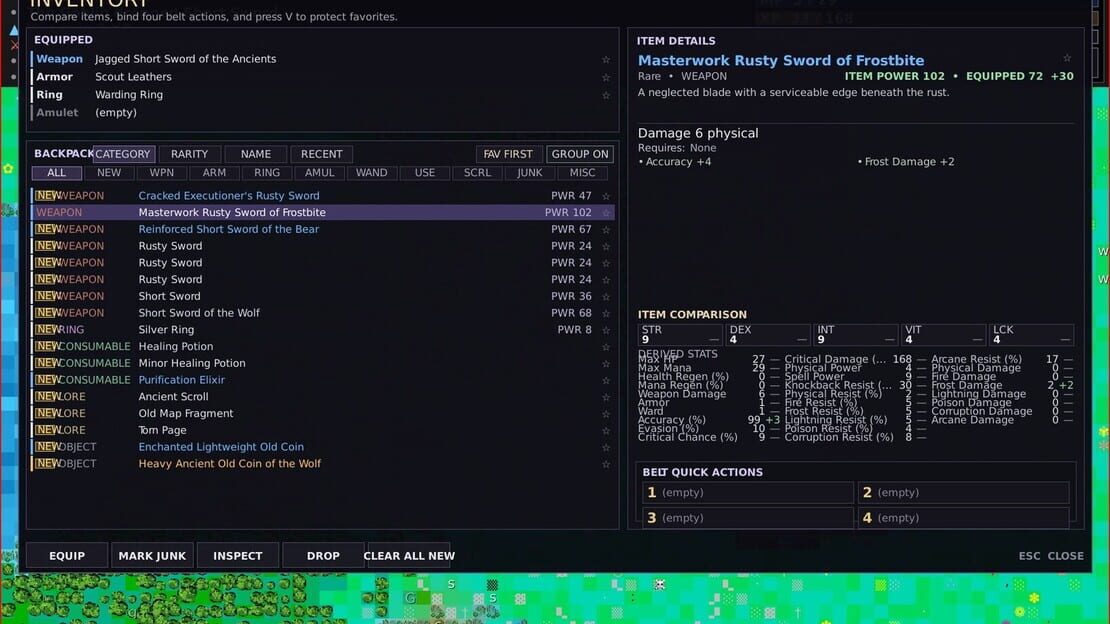
Task: Star the Masterwork Rusty Sword of Frostbite row
Action: tap(606, 212)
